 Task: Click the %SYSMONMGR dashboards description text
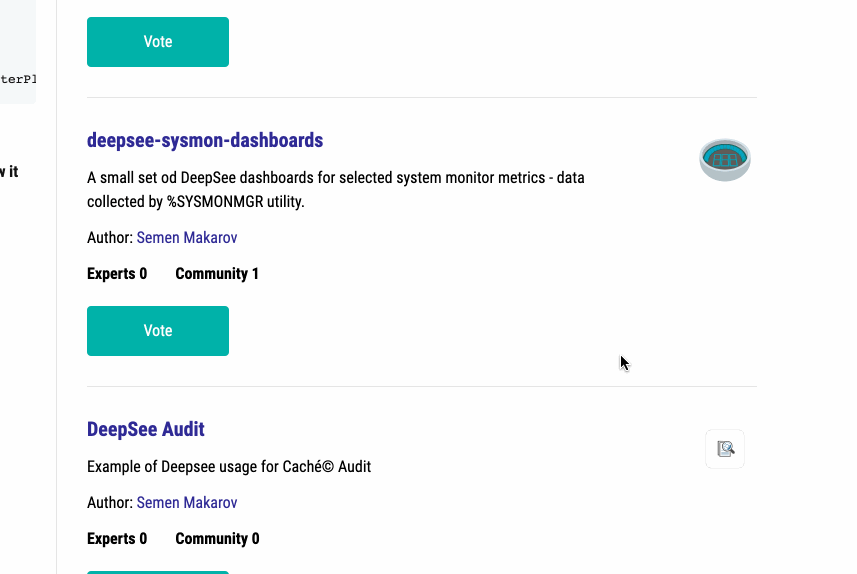click(335, 190)
